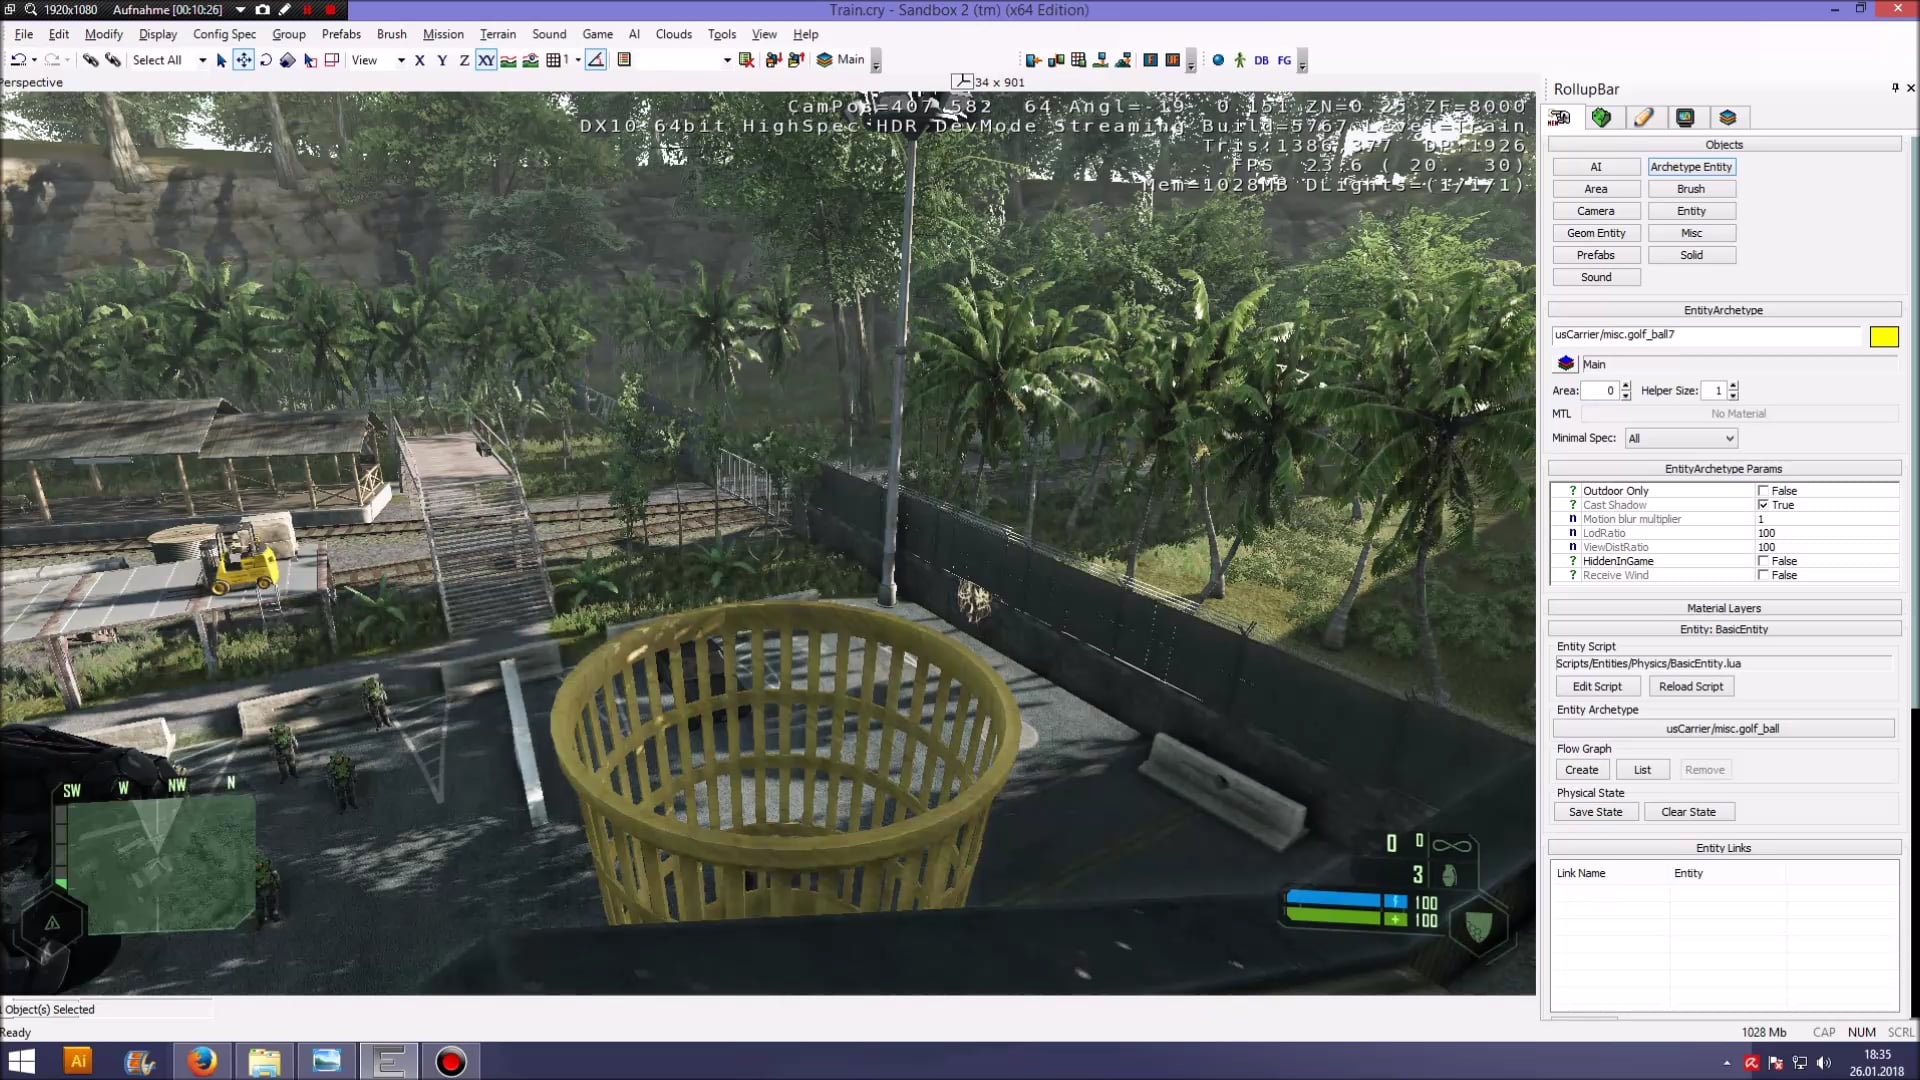Click Save State under Physical State
Screen dimensions: 1920x1080
click(x=1595, y=811)
